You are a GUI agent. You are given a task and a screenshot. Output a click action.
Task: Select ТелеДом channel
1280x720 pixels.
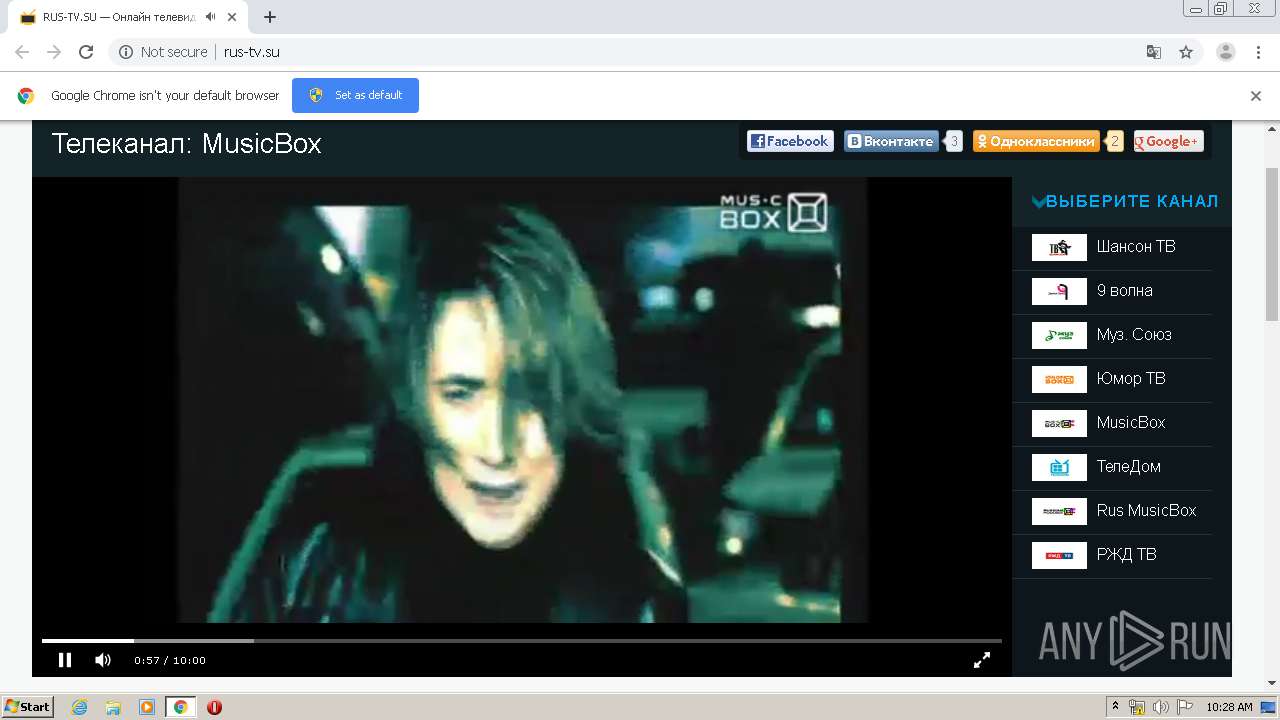[x=1129, y=467]
